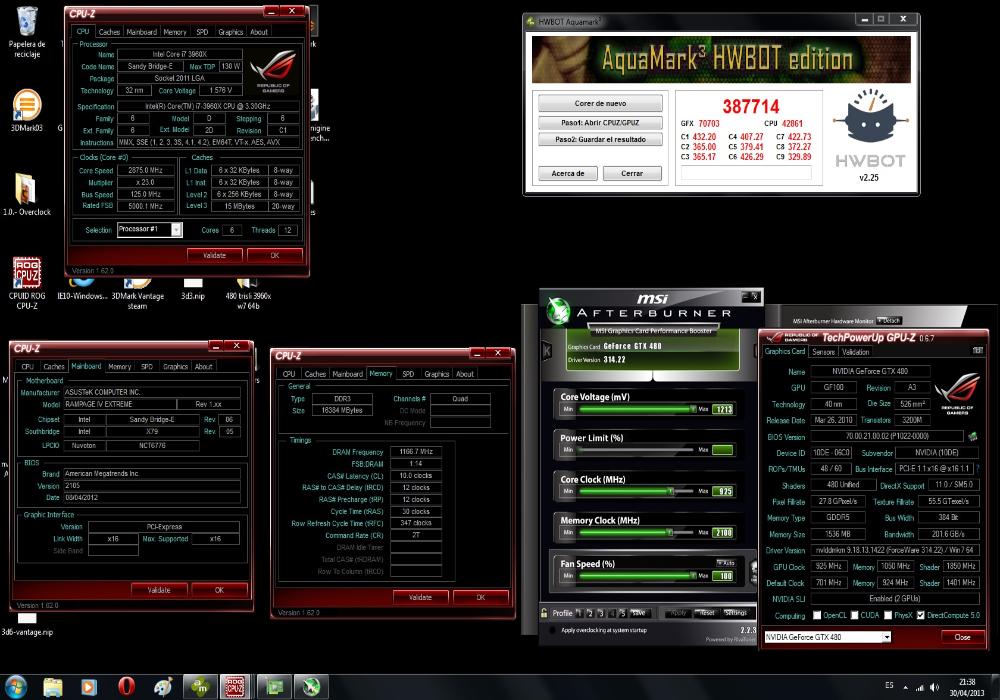
Task: Click the Memory Clock value field 2100
Action: (x=723, y=533)
